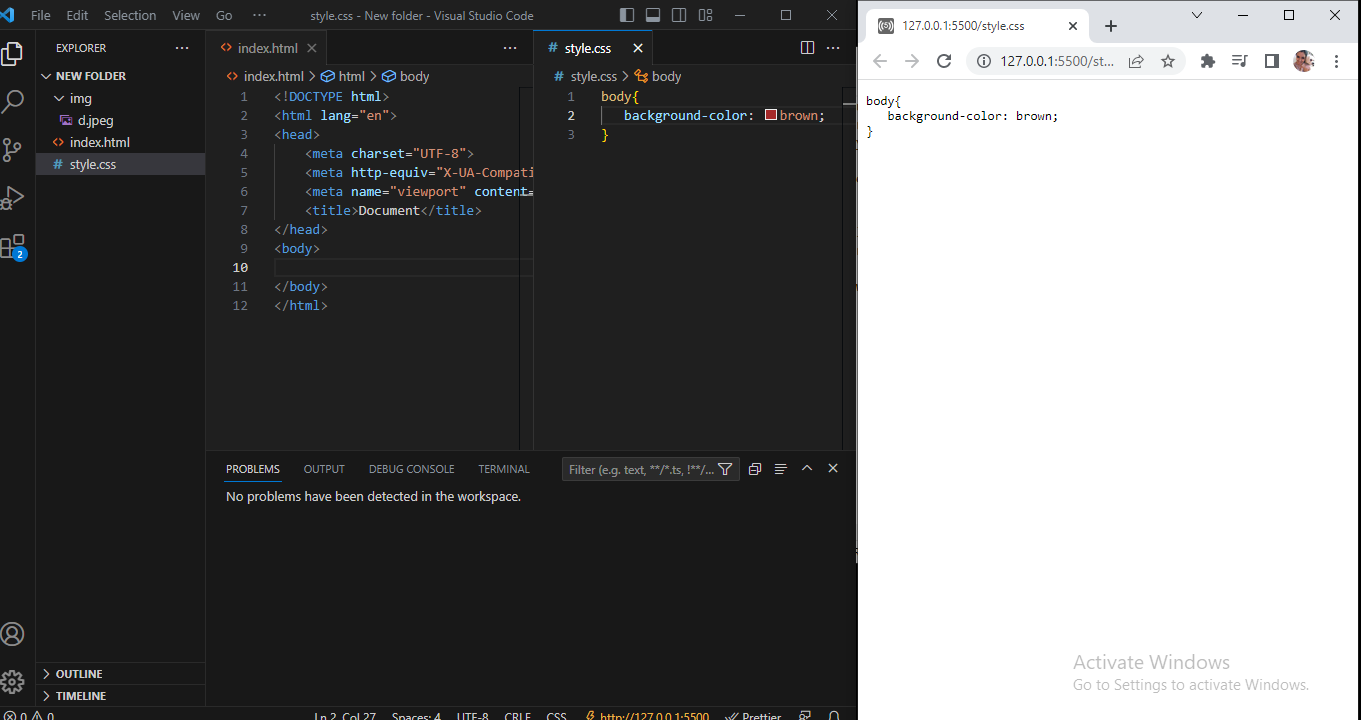Split the style.css editor to the right
1361x720 pixels.
(808, 48)
